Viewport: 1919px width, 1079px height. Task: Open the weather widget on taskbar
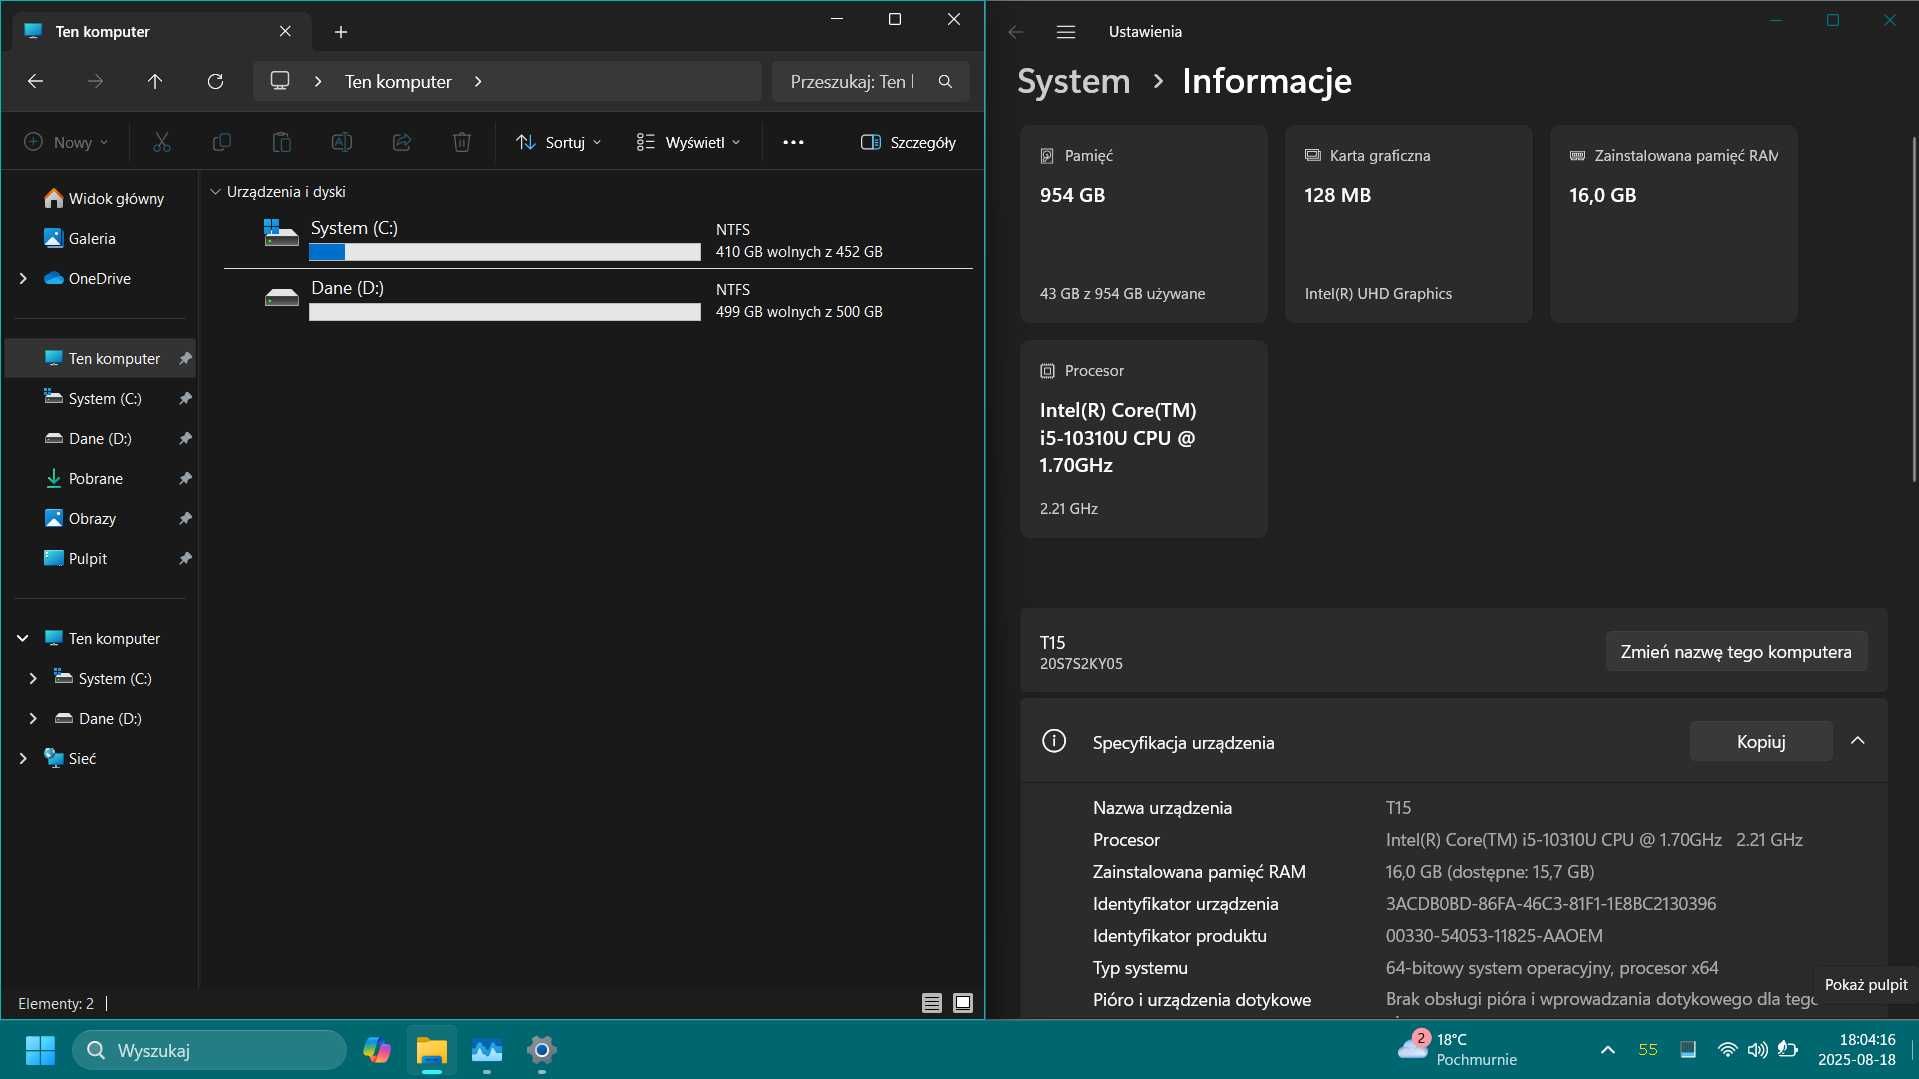point(1458,1050)
